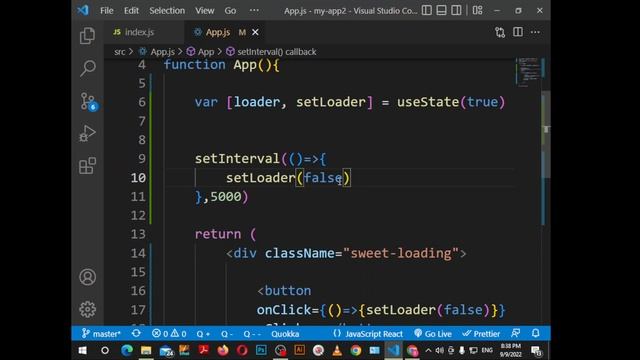Image resolution: width=640 pixels, height=360 pixels.
Task: Click 'onClick' on line 17
Action: (x=284, y=310)
